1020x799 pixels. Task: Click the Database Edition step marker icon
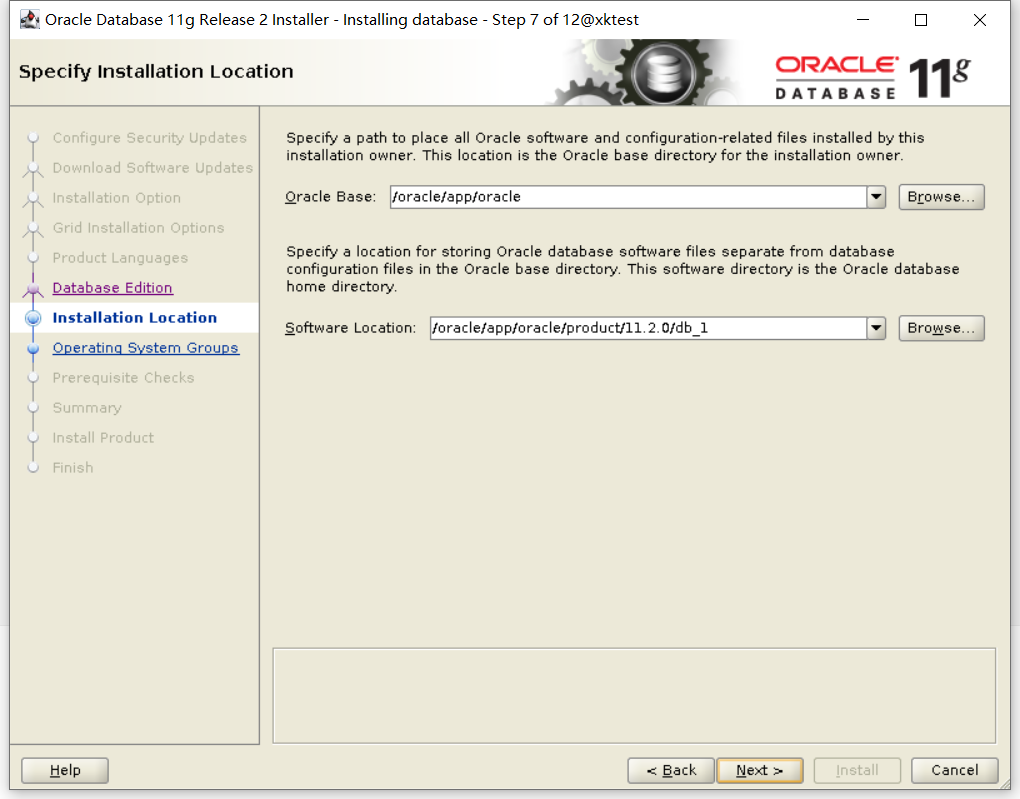click(33, 288)
